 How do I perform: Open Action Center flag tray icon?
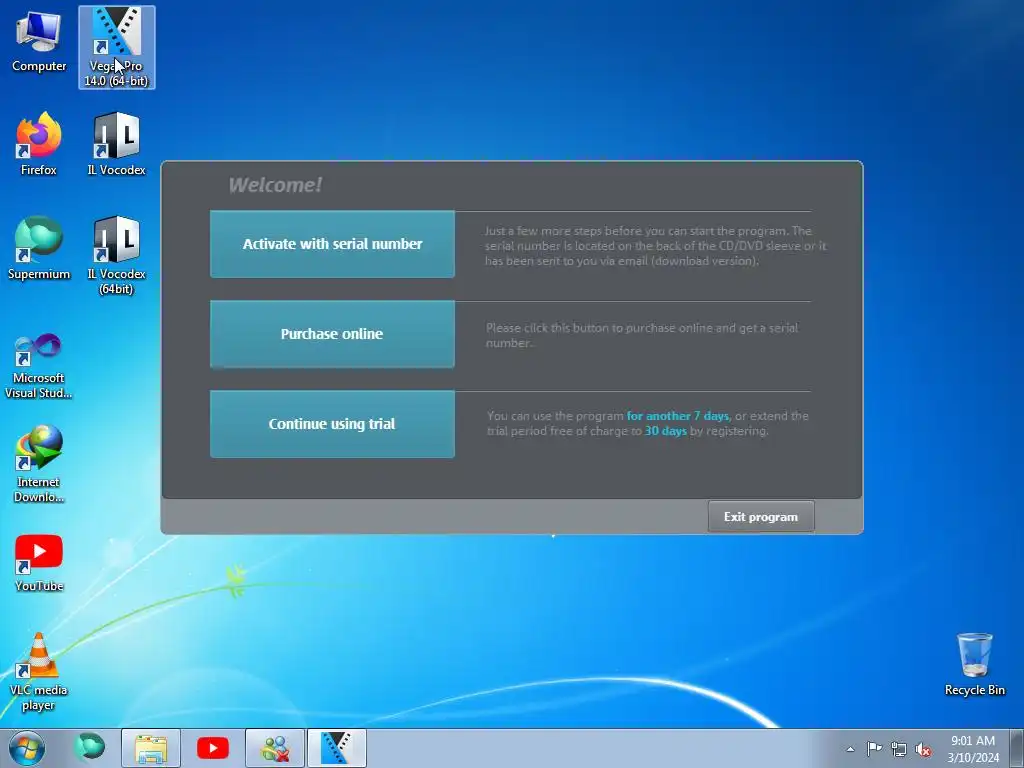tap(874, 749)
